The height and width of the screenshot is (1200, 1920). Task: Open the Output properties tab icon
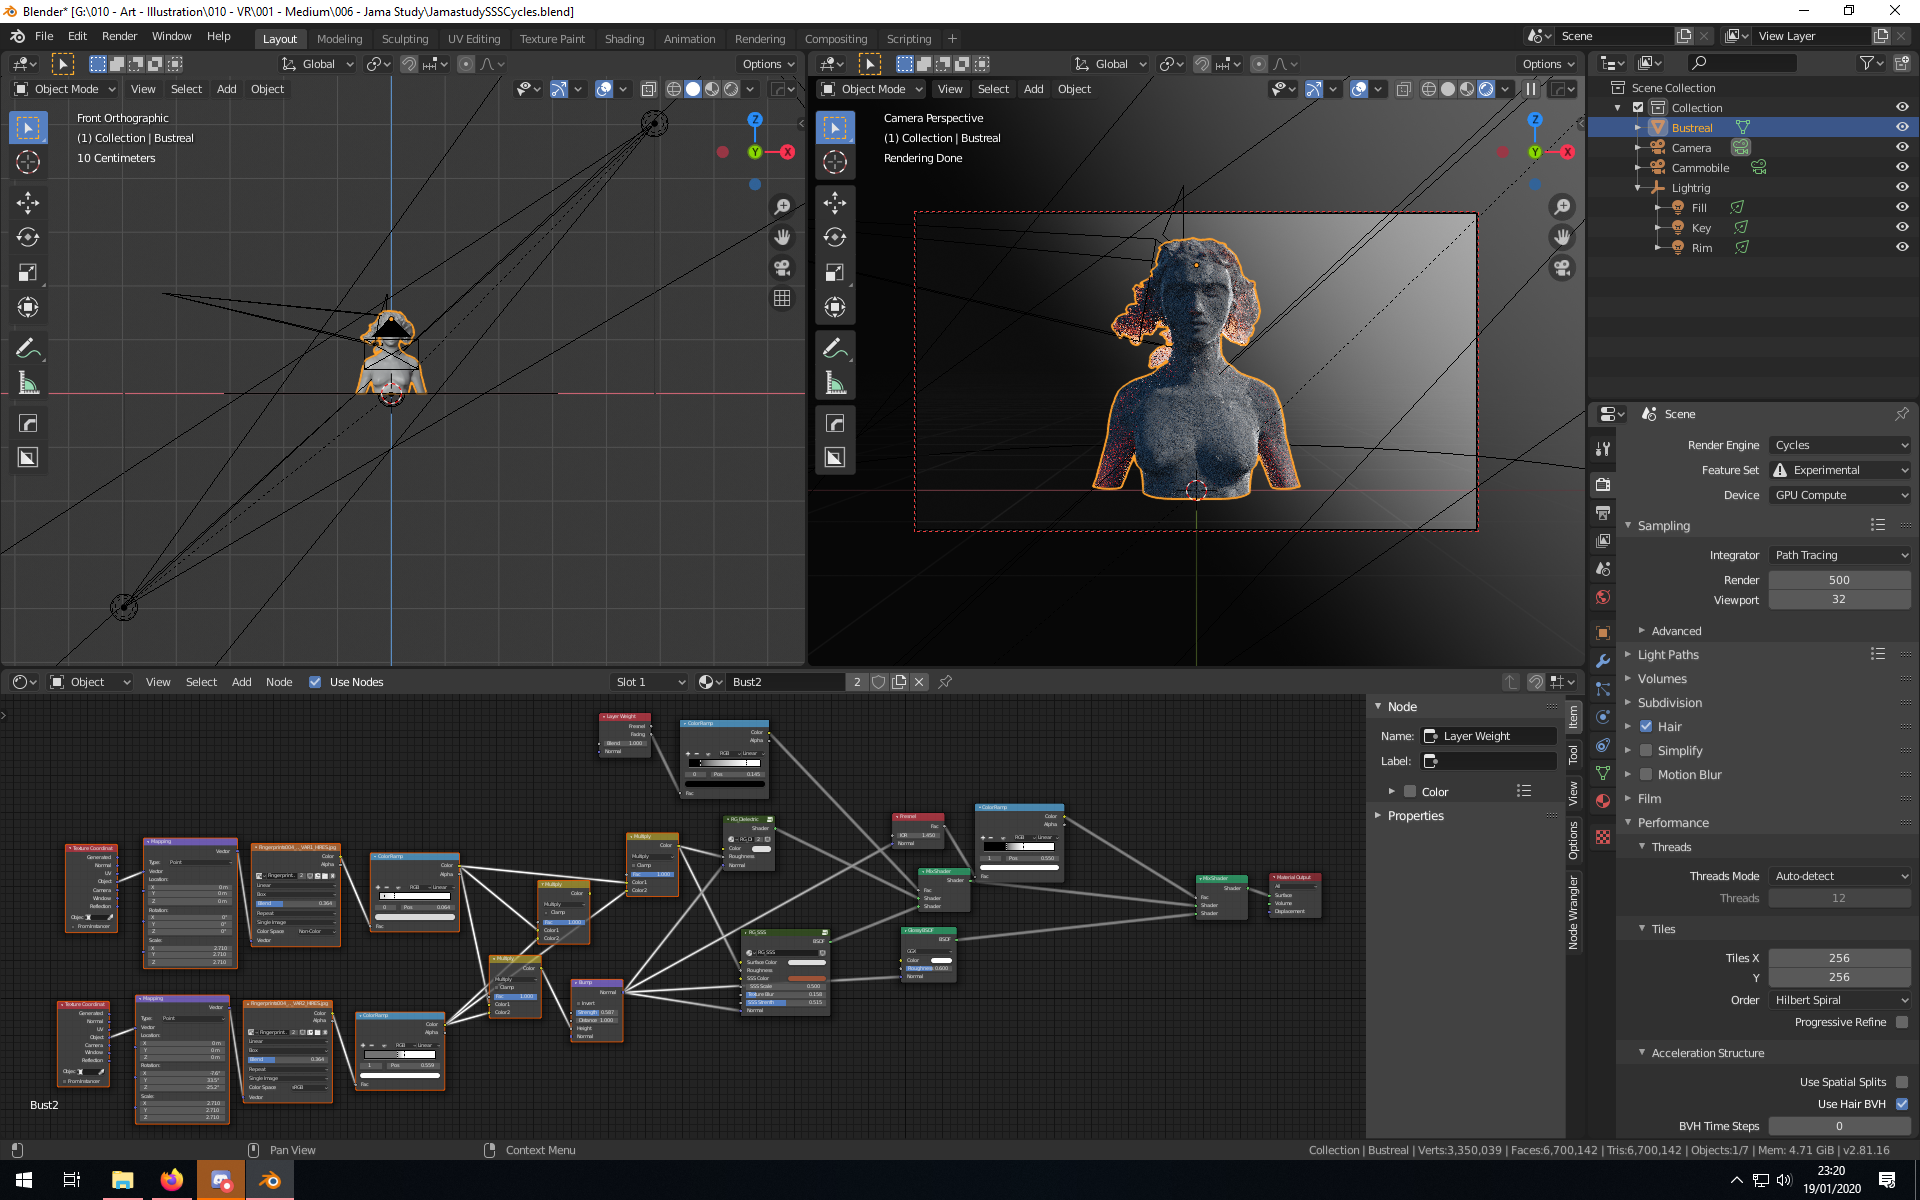tap(1603, 512)
